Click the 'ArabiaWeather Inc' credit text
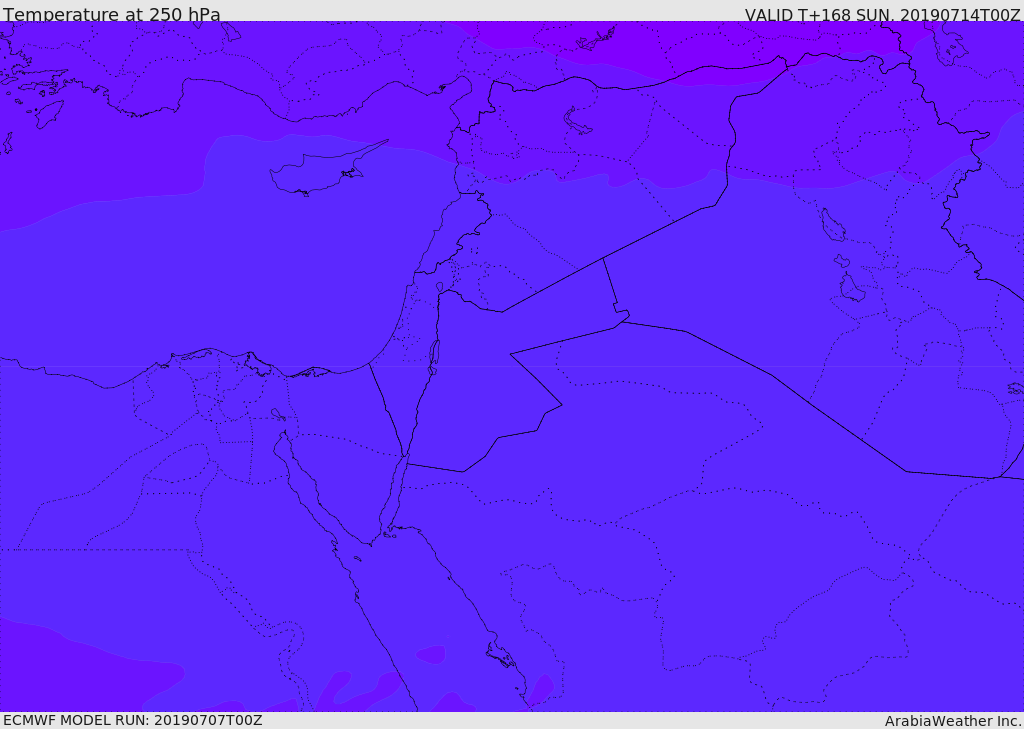 coord(952,721)
